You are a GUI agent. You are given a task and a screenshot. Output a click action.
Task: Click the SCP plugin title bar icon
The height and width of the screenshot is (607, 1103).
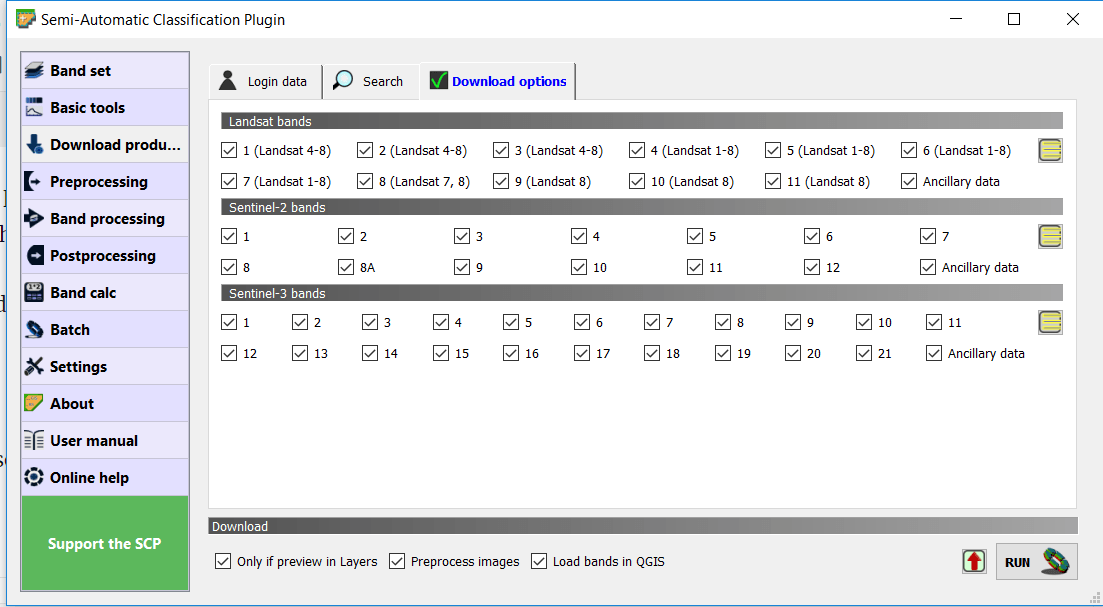coord(25,19)
